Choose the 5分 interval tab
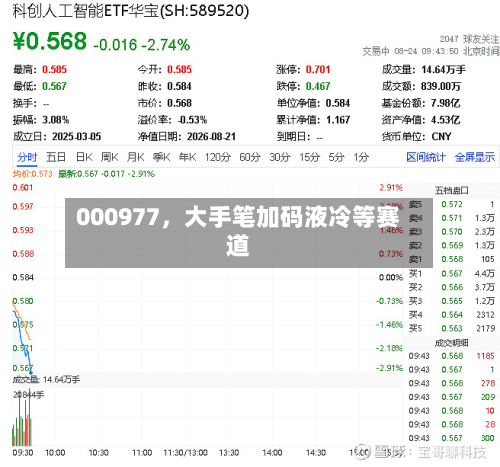 point(336,157)
